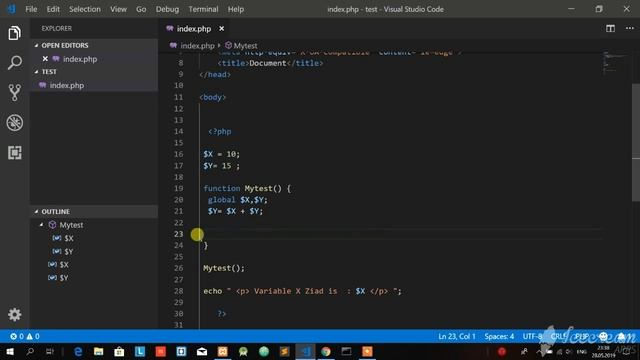Image resolution: width=640 pixels, height=360 pixels.
Task: Click the vertical editor scrollbar
Action: pos(636,142)
